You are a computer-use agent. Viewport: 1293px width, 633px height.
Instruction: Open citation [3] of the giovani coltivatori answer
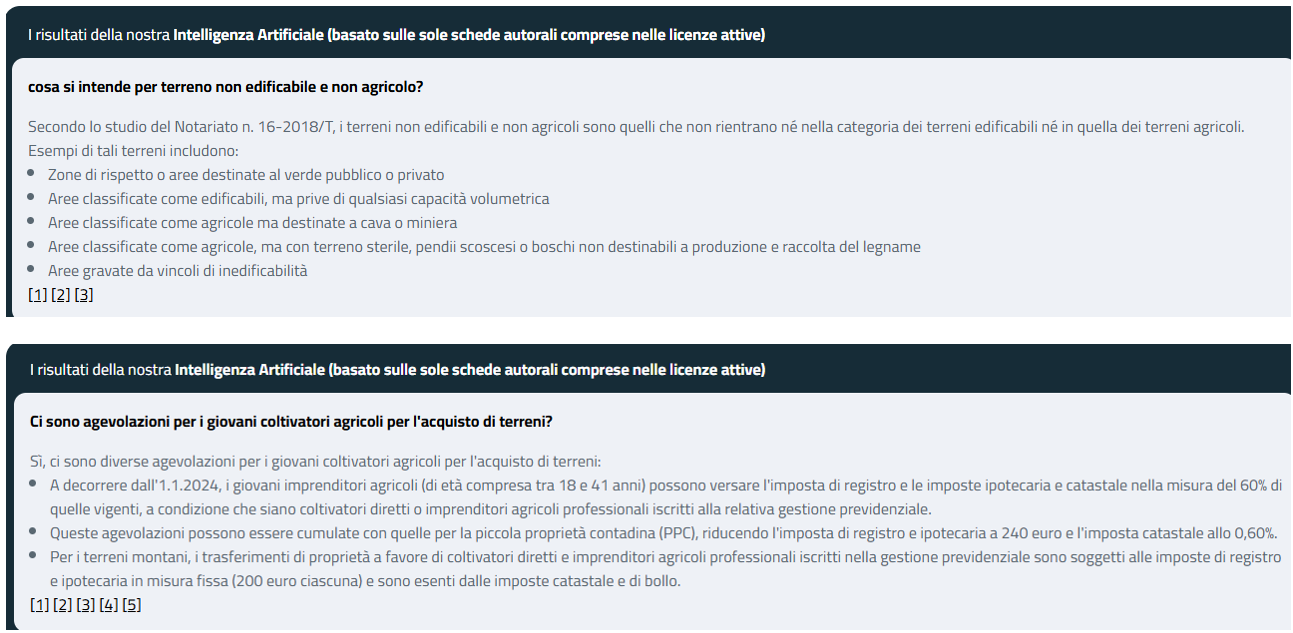tap(86, 605)
